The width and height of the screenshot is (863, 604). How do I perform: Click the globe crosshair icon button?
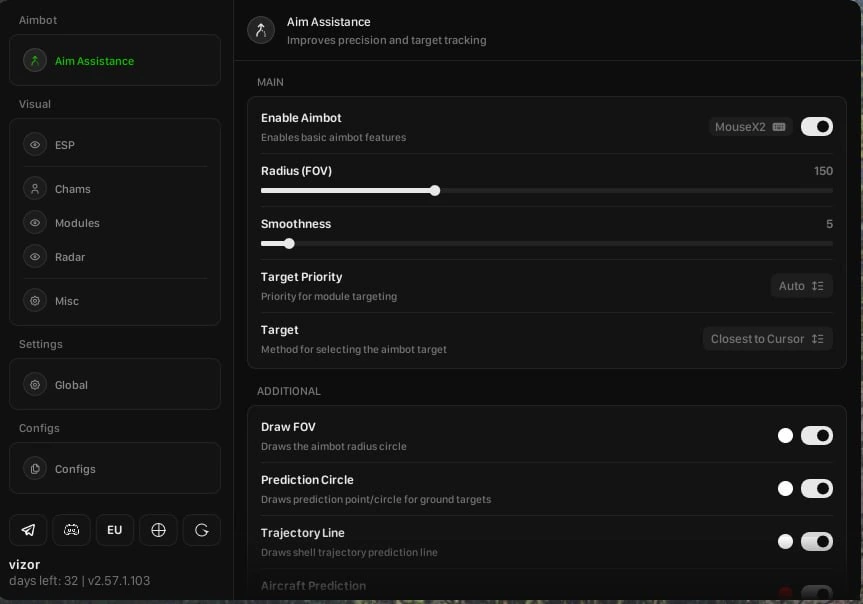pyautogui.click(x=159, y=530)
